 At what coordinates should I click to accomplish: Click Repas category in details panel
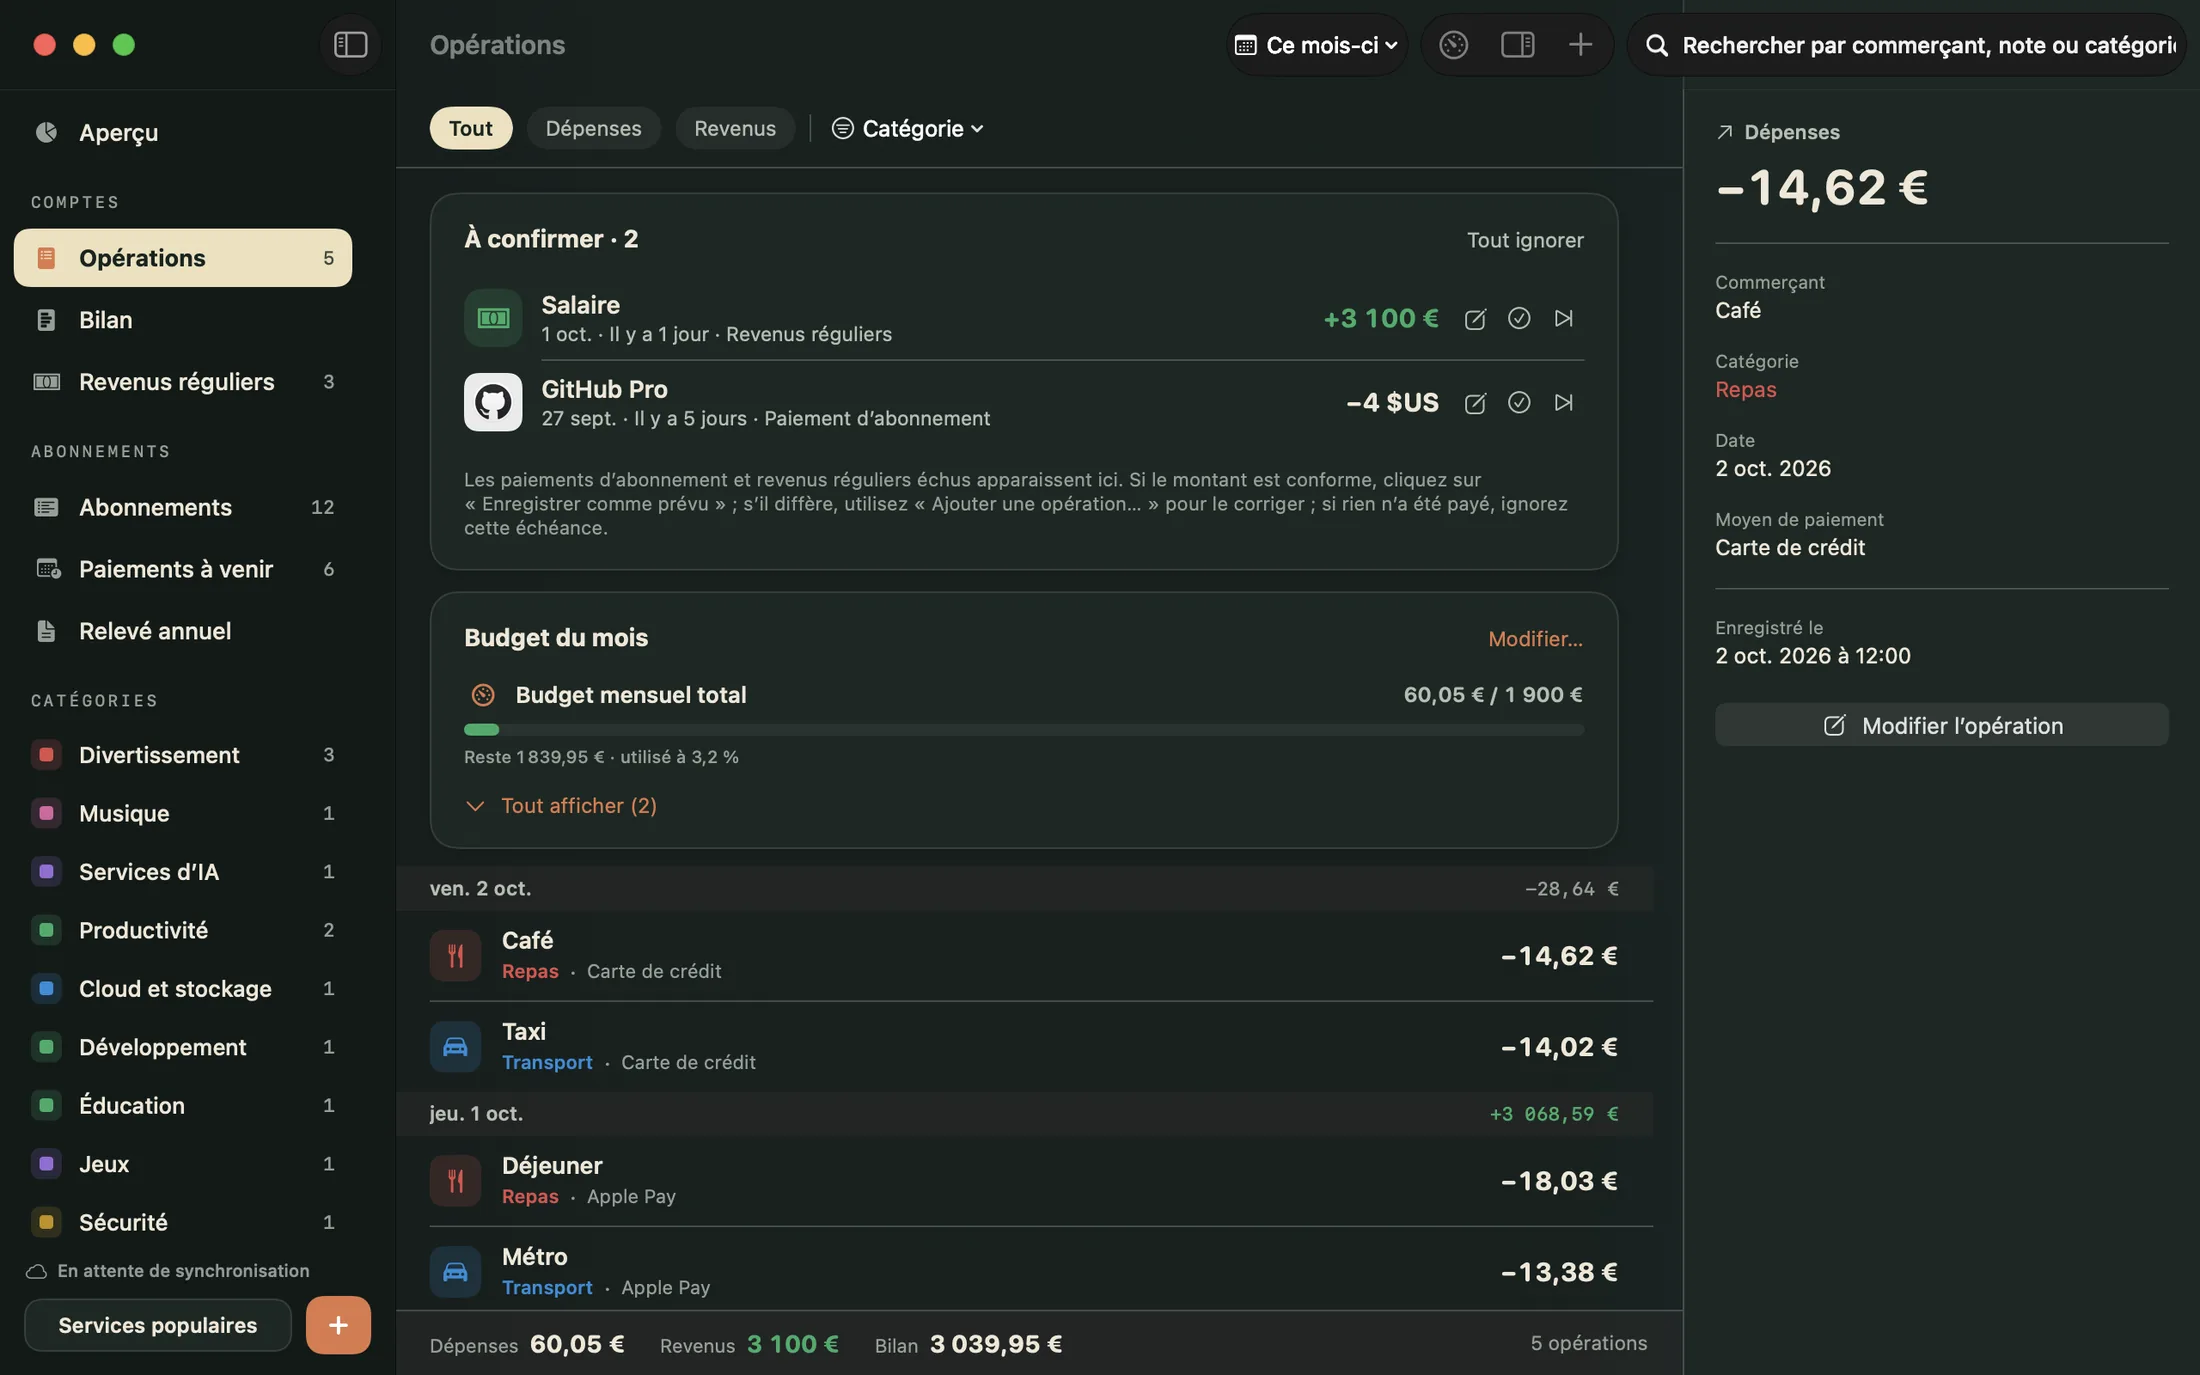click(1745, 390)
